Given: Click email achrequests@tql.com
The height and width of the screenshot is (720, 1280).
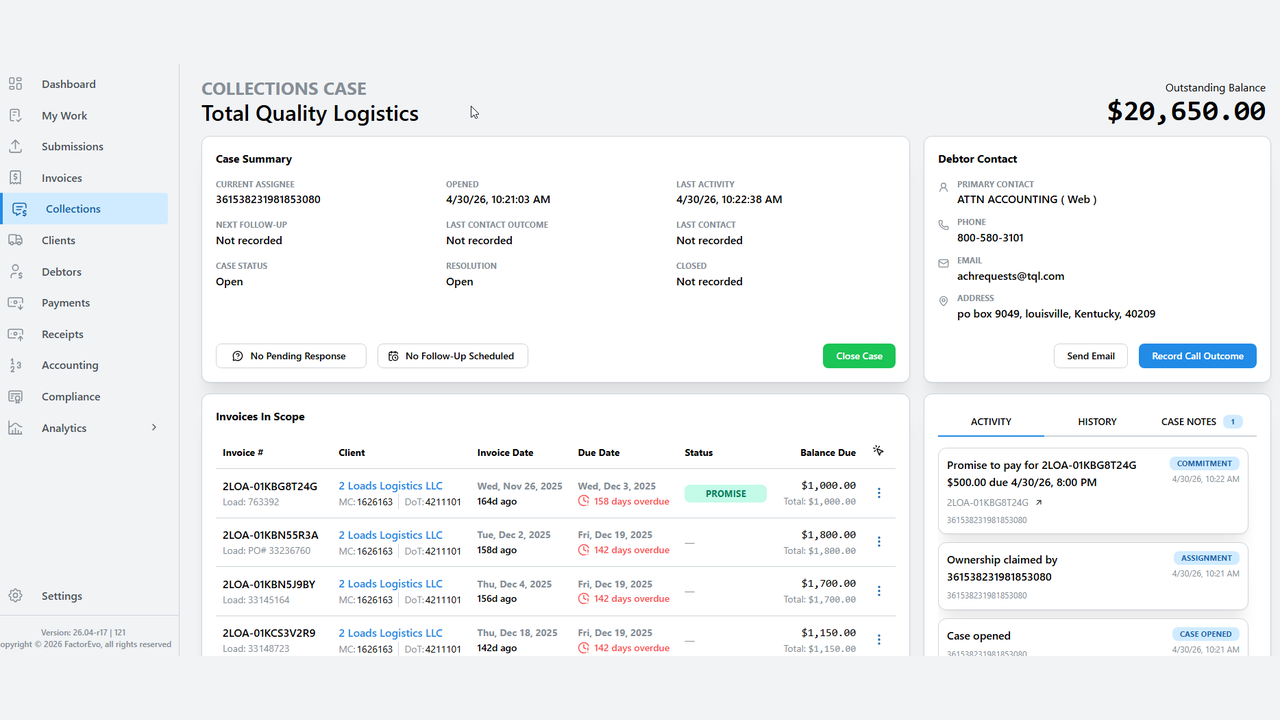Looking at the screenshot, I should 1010,276.
